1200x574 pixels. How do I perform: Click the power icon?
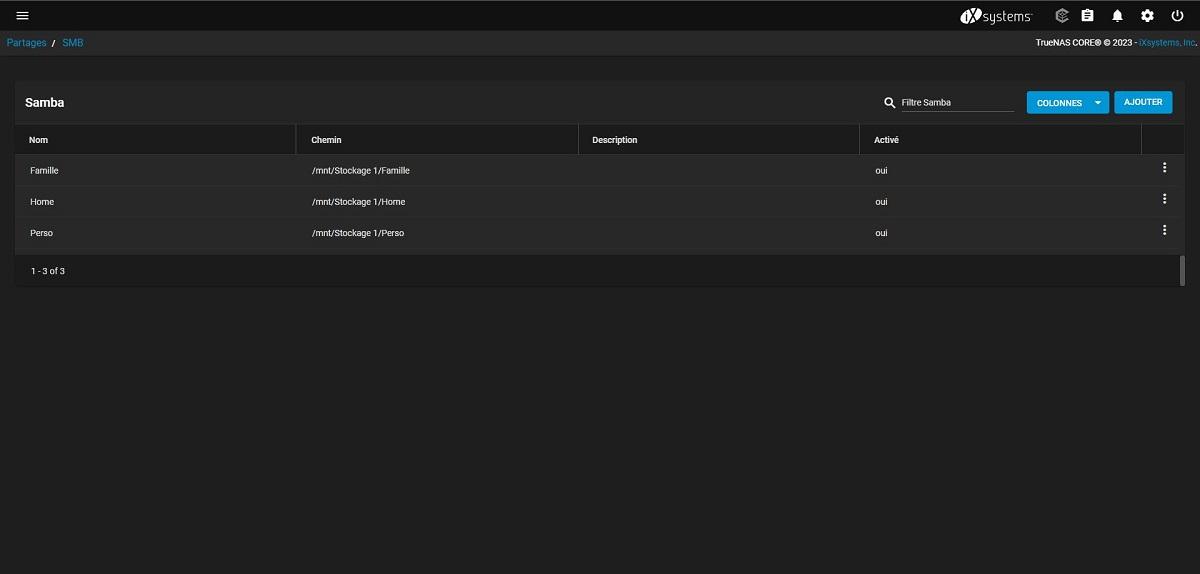(1177, 16)
